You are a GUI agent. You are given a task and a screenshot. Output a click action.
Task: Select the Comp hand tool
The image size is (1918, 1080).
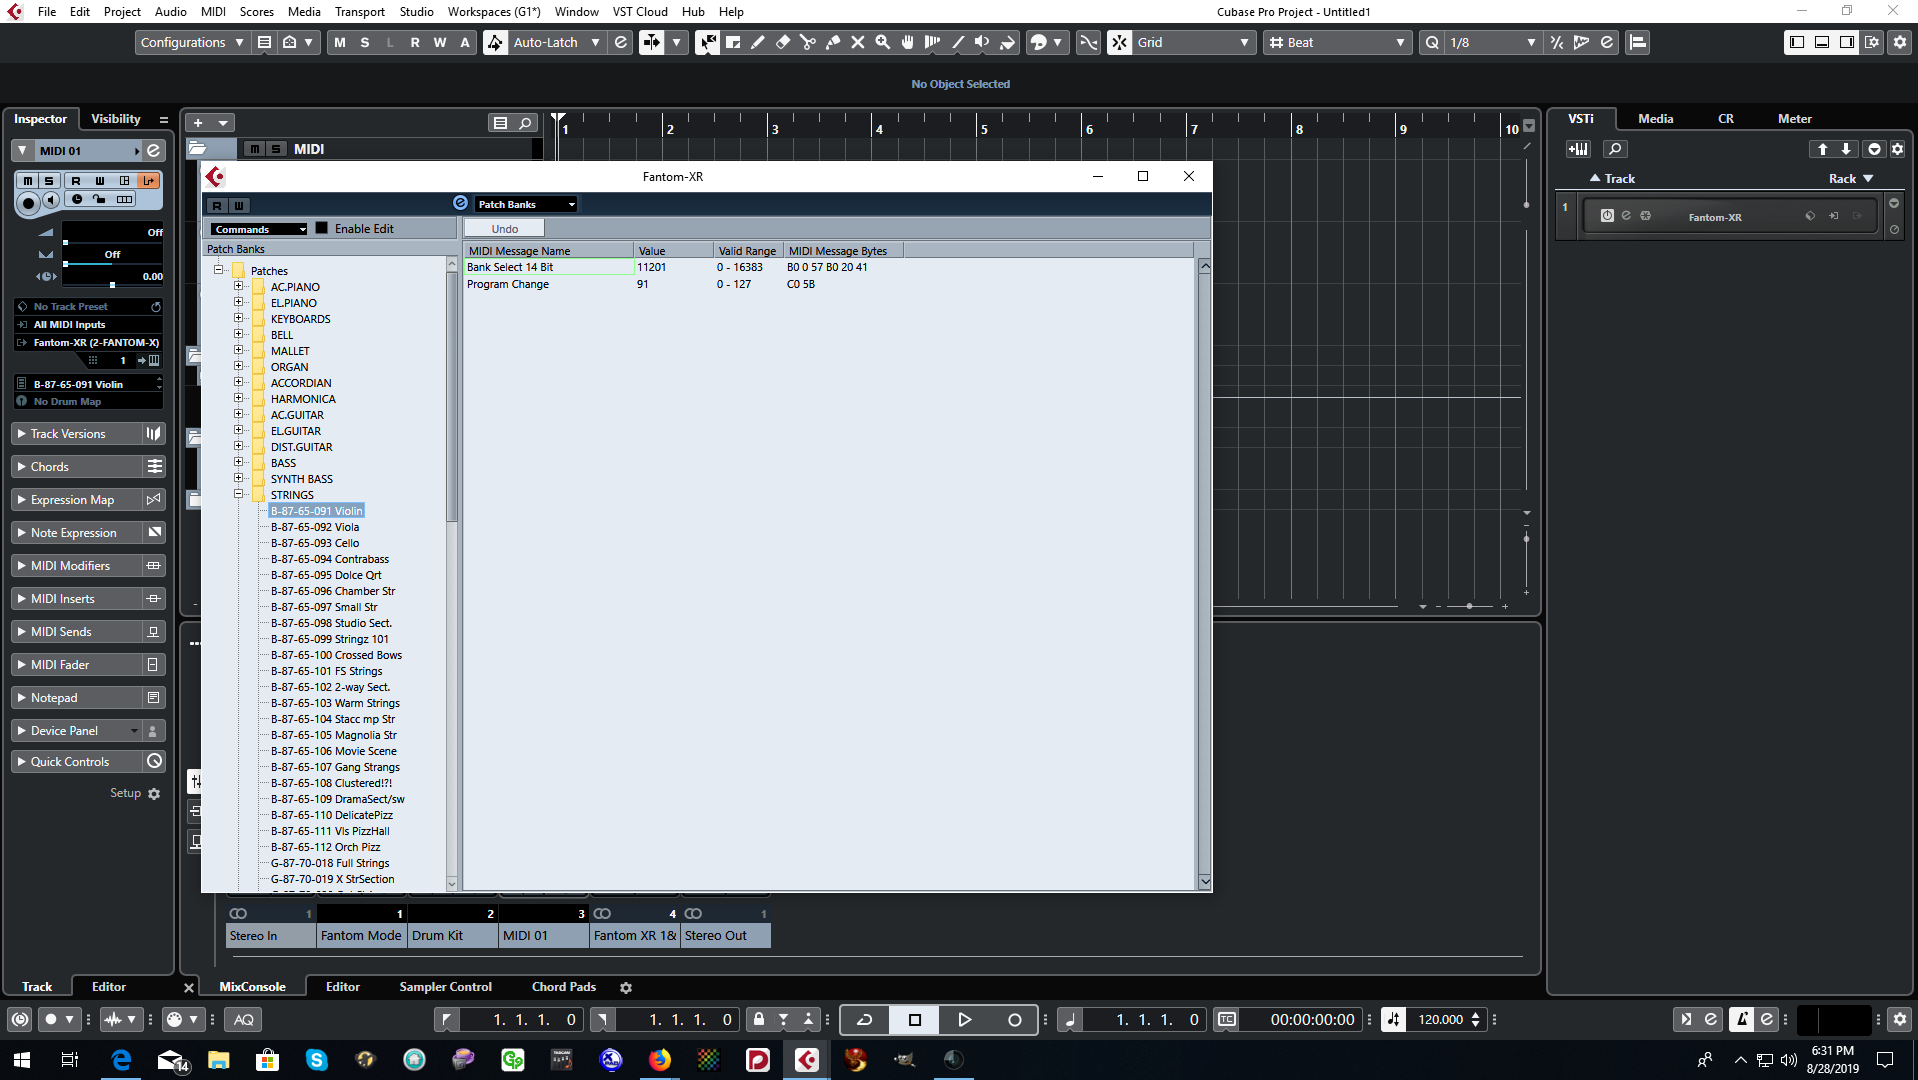[908, 42]
